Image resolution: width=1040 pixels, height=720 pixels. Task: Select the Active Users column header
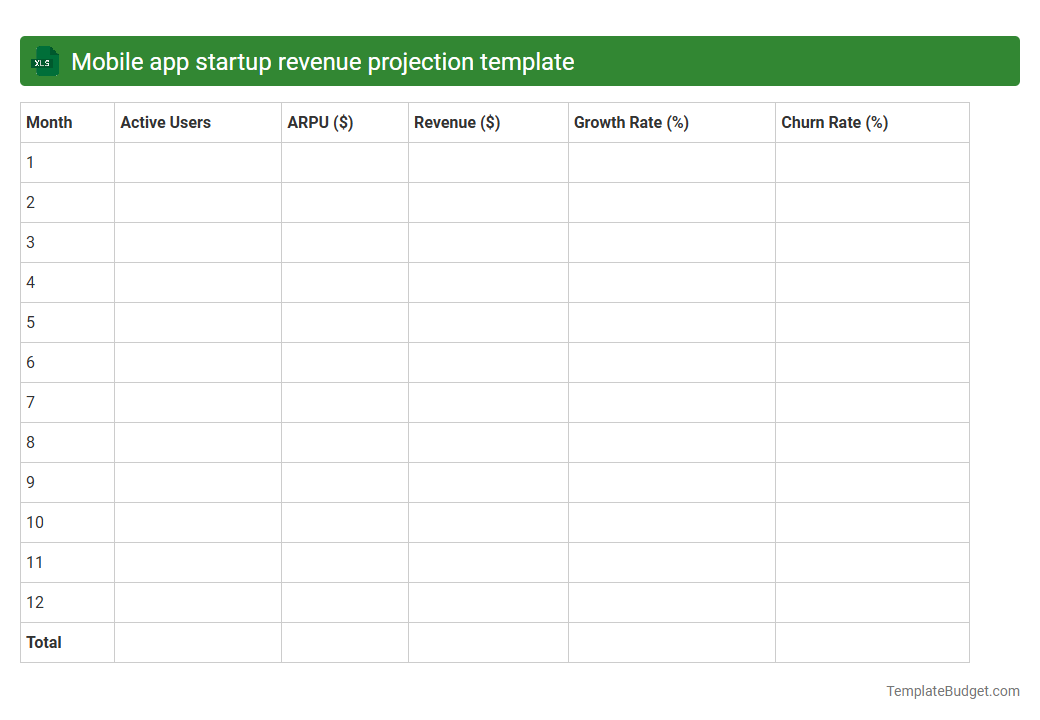coord(165,122)
